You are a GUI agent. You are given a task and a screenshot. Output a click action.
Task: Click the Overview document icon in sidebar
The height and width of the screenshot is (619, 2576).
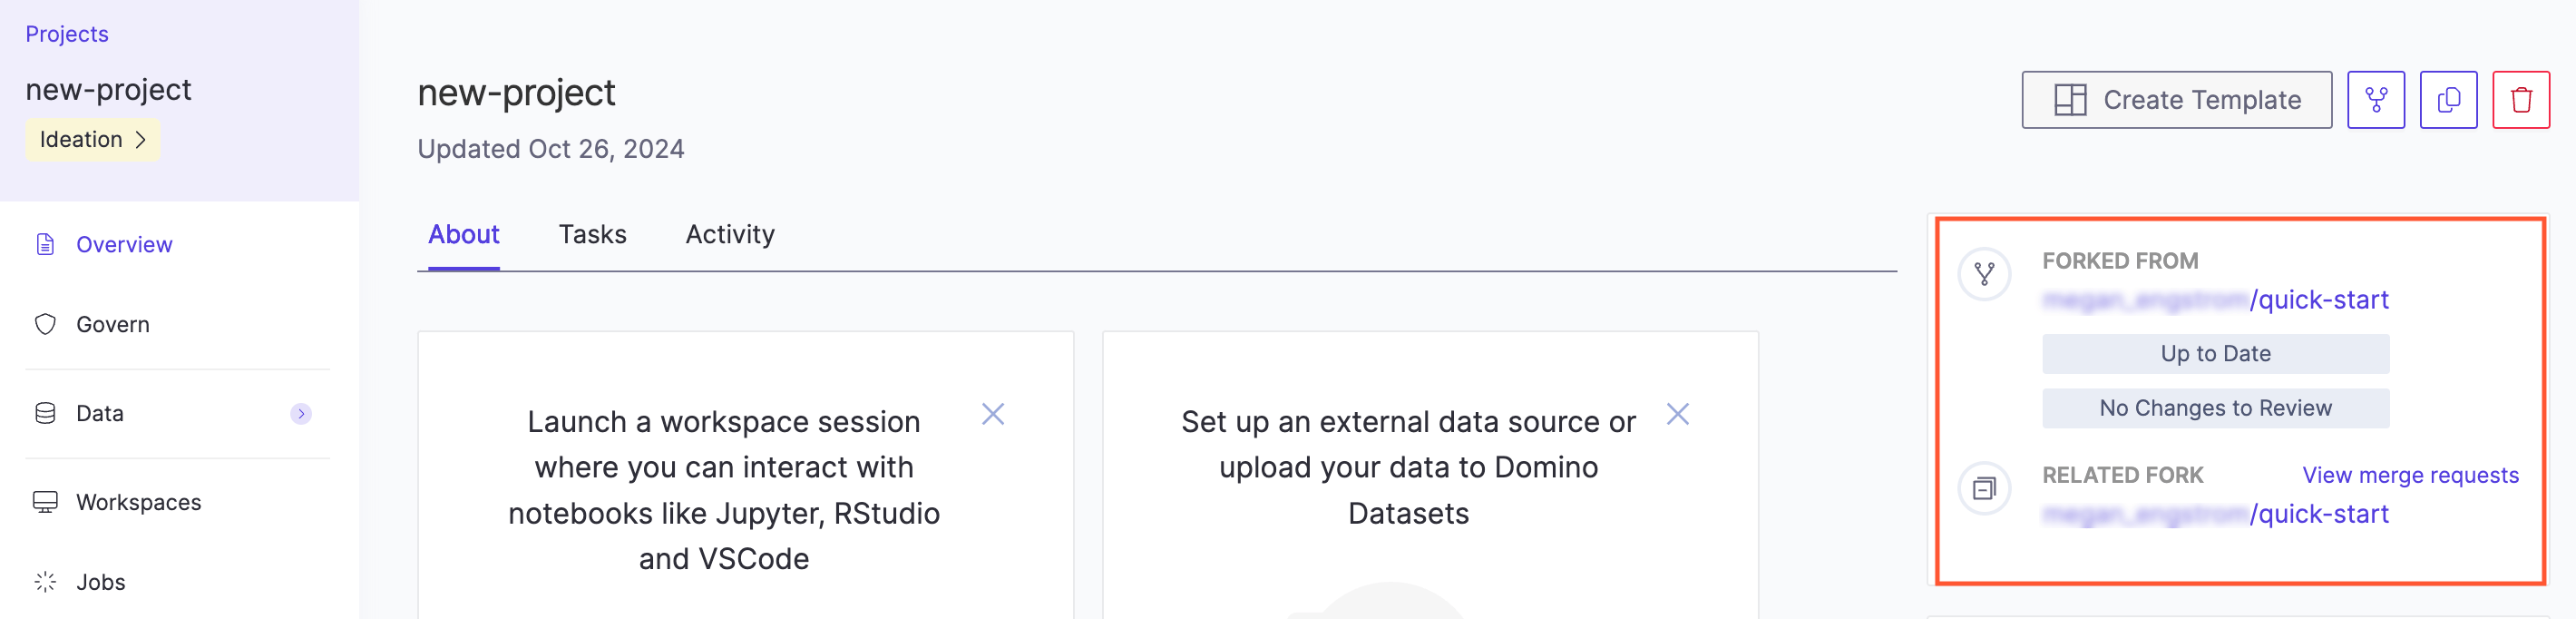(x=45, y=244)
